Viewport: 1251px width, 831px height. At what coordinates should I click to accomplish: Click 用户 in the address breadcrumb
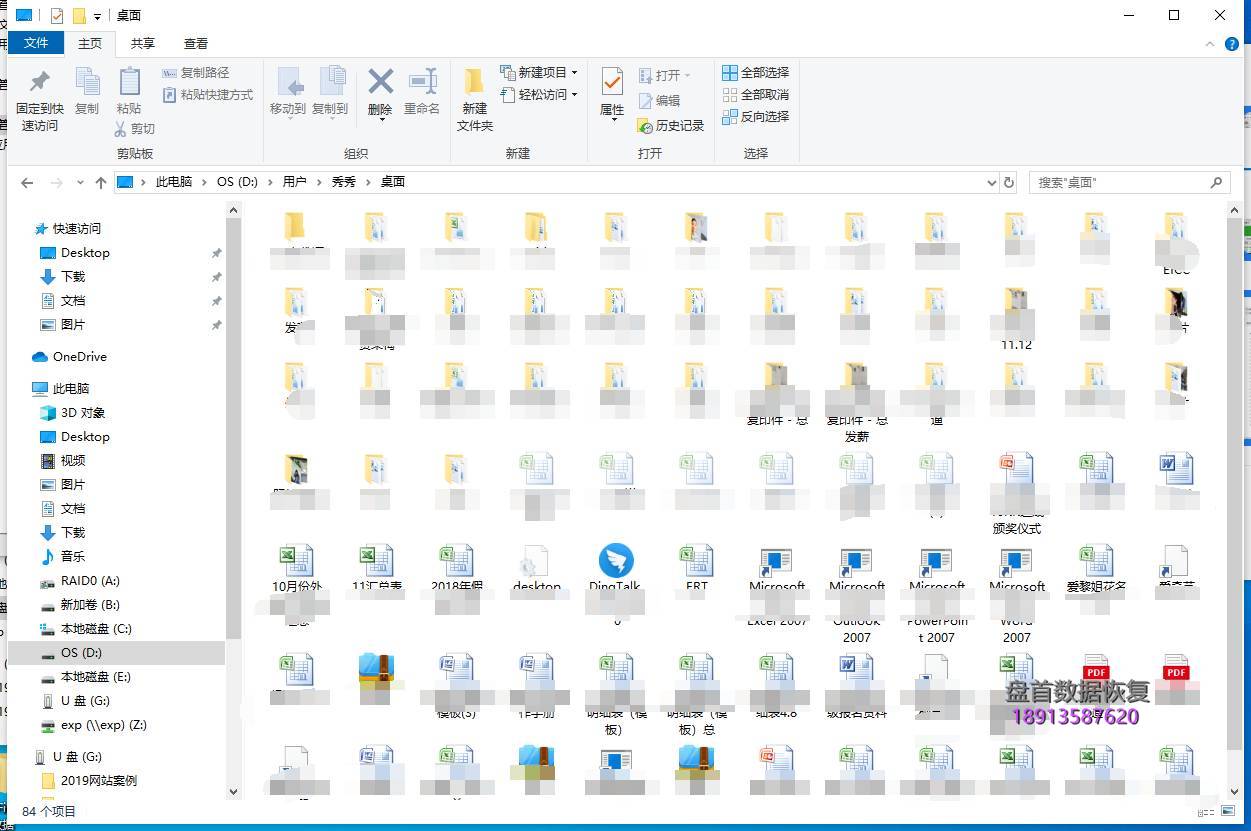(x=294, y=182)
